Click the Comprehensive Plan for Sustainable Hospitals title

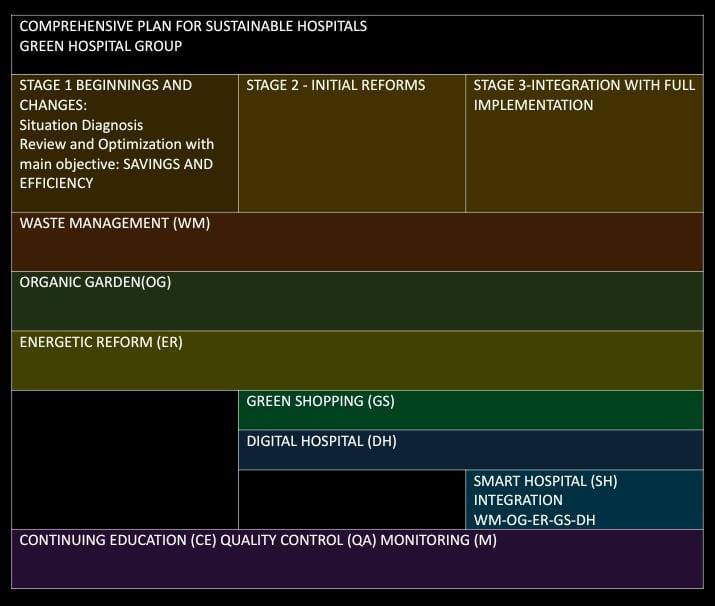(x=193, y=26)
